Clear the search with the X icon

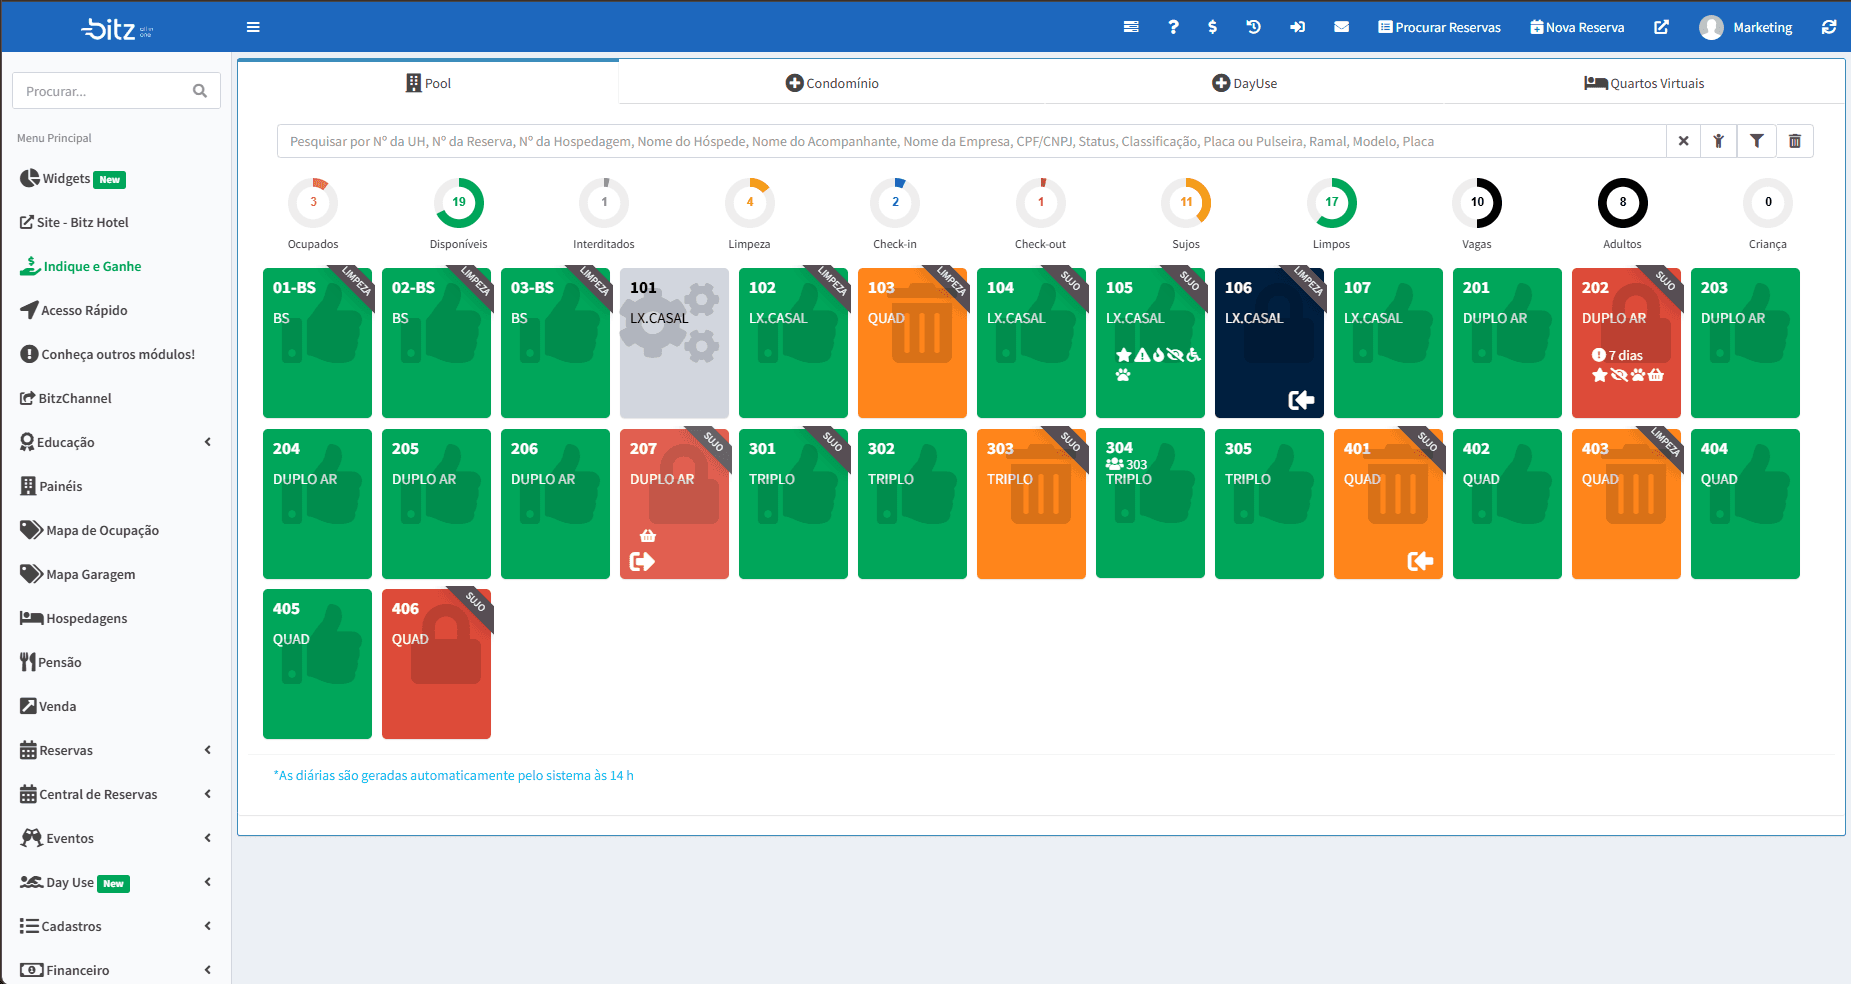pos(1683,141)
